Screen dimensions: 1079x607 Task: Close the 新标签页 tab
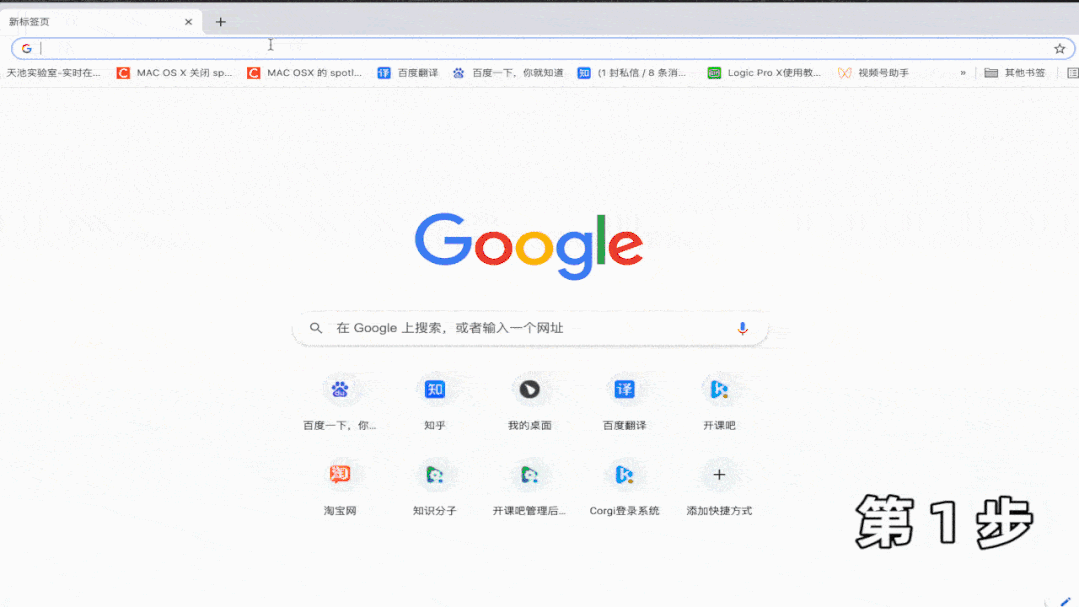coord(188,22)
